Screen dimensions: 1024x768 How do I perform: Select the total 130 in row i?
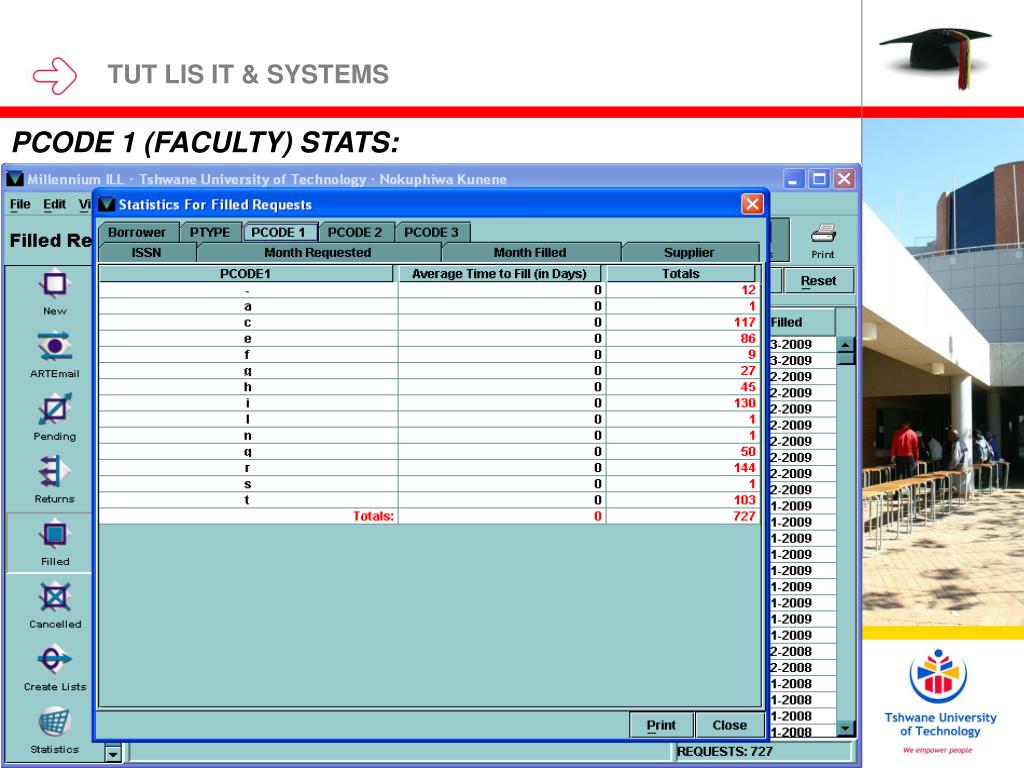[744, 403]
